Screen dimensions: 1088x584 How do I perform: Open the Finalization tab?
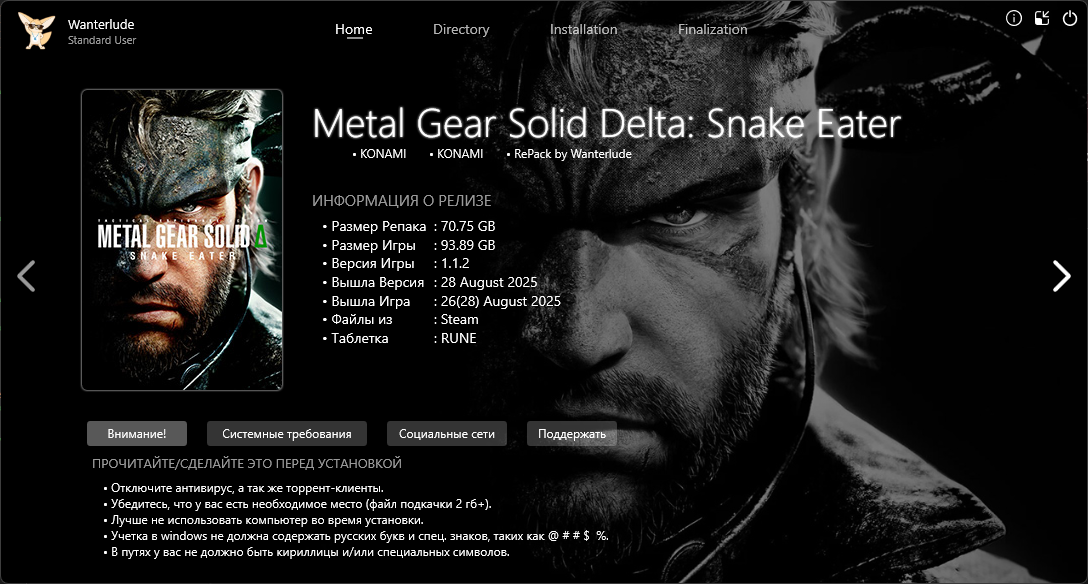coord(712,29)
